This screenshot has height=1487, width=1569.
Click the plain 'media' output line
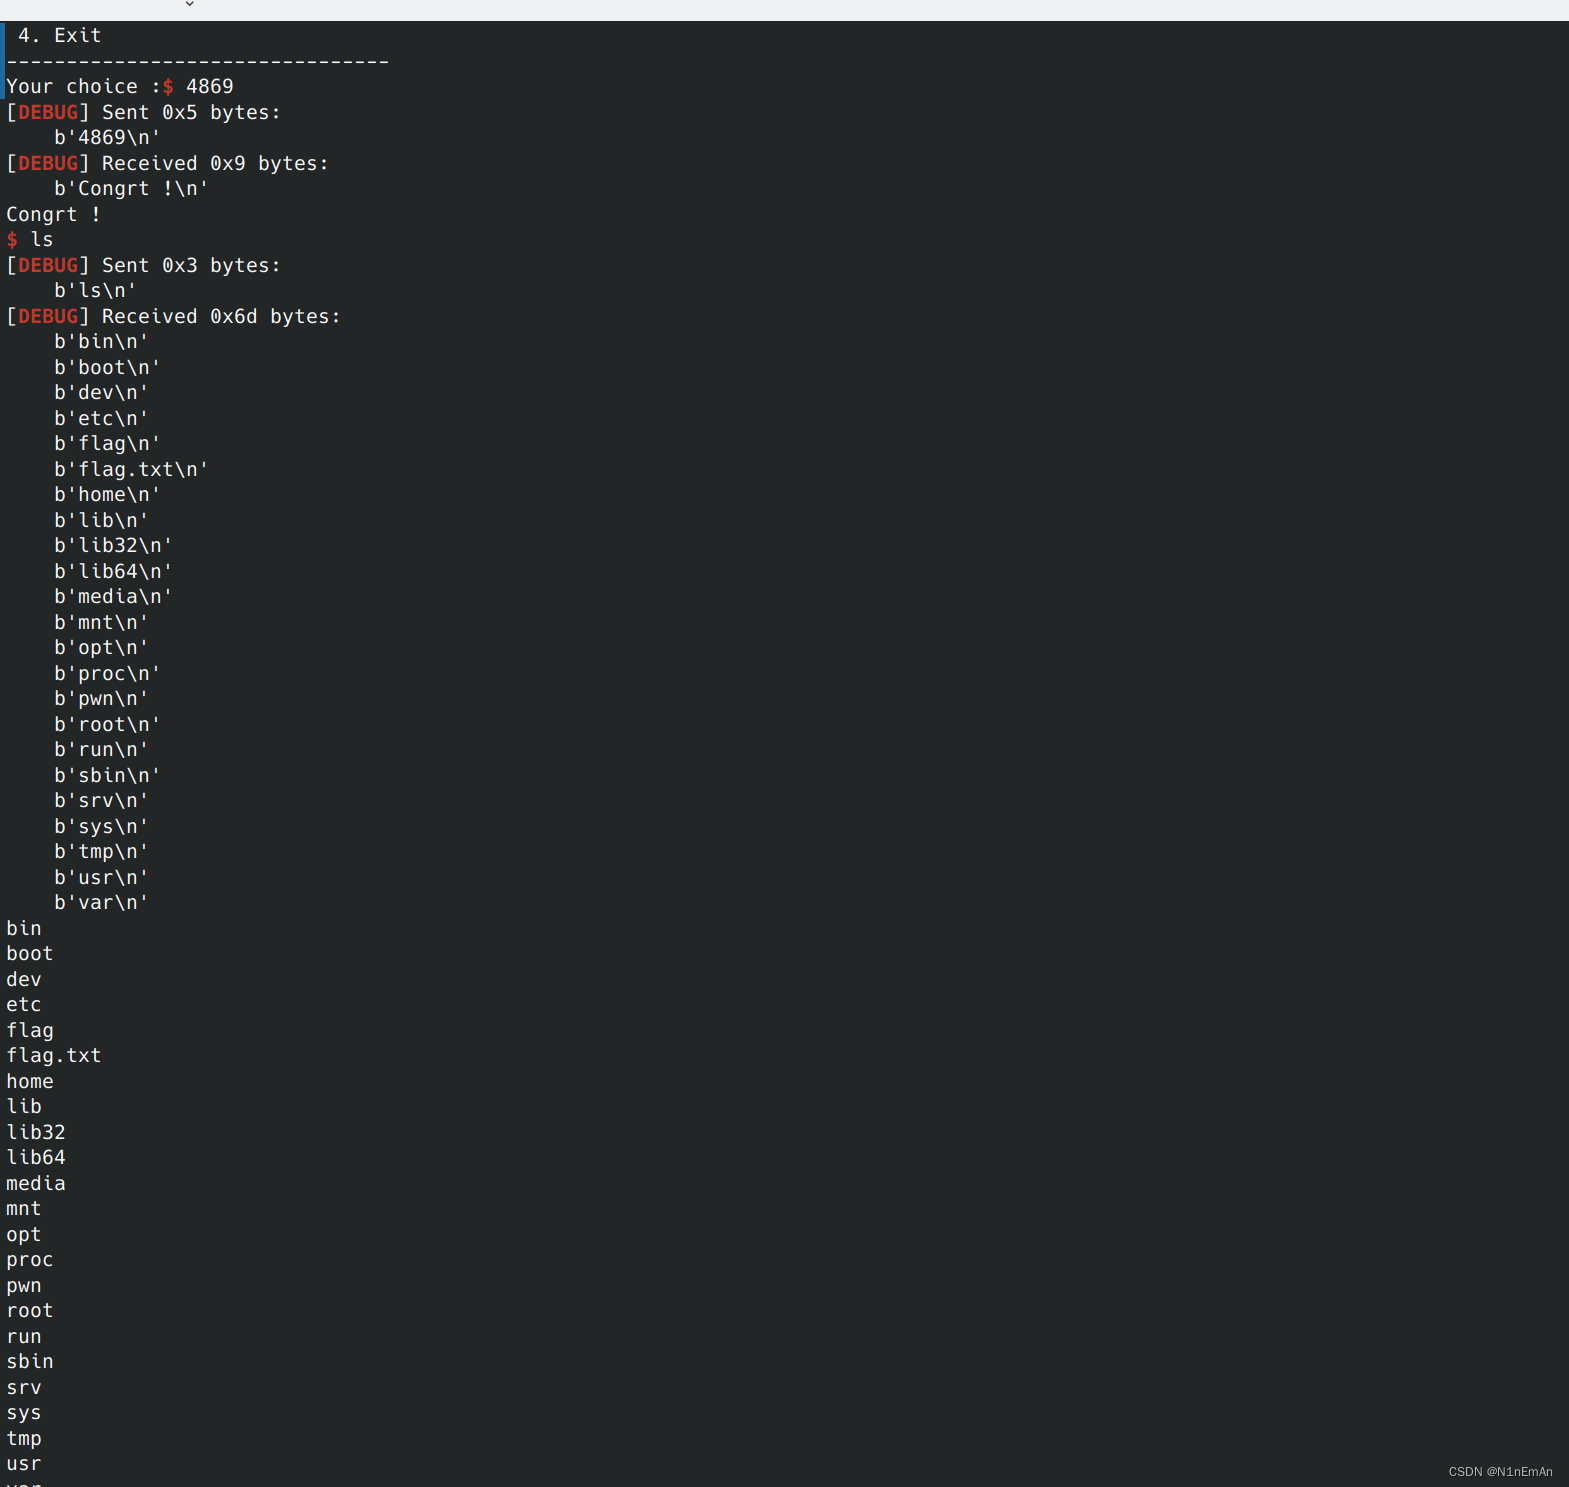tap(36, 1183)
